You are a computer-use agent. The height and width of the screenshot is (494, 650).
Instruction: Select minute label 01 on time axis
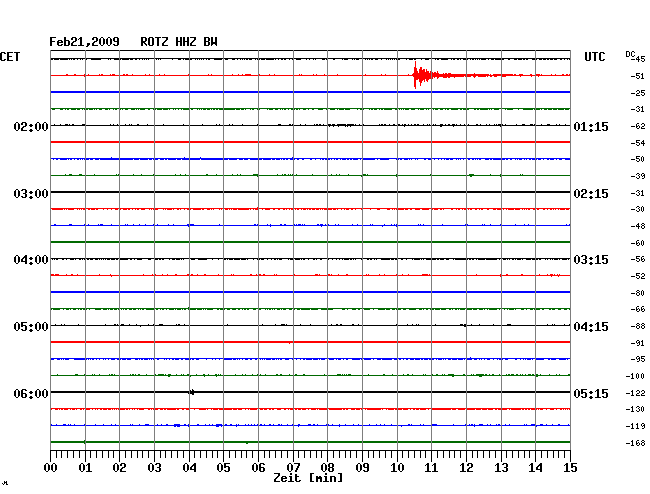click(85, 468)
